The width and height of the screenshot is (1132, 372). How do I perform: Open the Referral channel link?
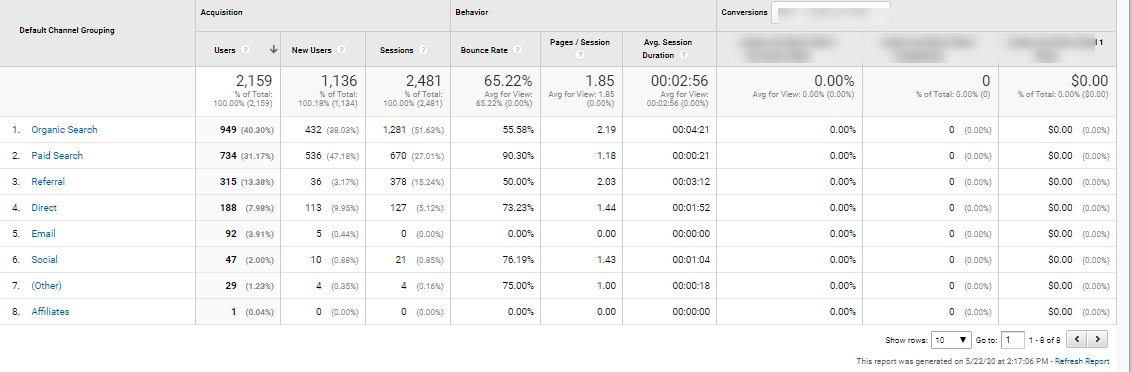(47, 182)
